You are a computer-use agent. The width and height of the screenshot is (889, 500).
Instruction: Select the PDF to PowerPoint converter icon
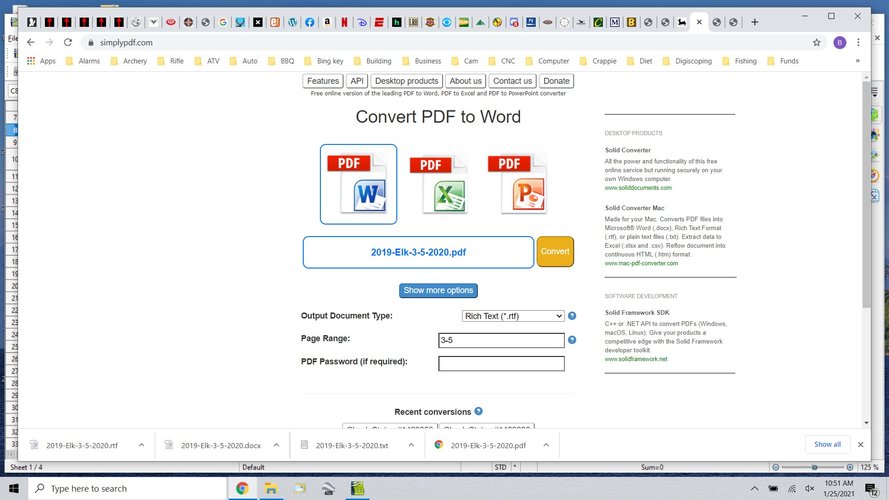[518, 184]
